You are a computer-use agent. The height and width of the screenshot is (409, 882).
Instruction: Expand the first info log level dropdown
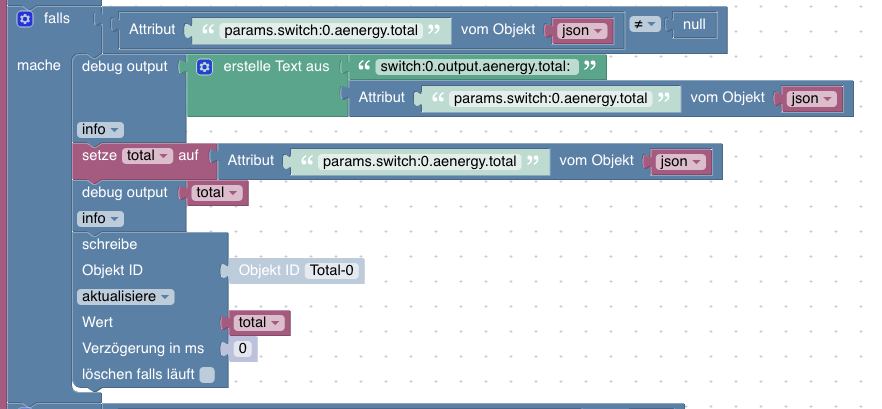(x=100, y=130)
